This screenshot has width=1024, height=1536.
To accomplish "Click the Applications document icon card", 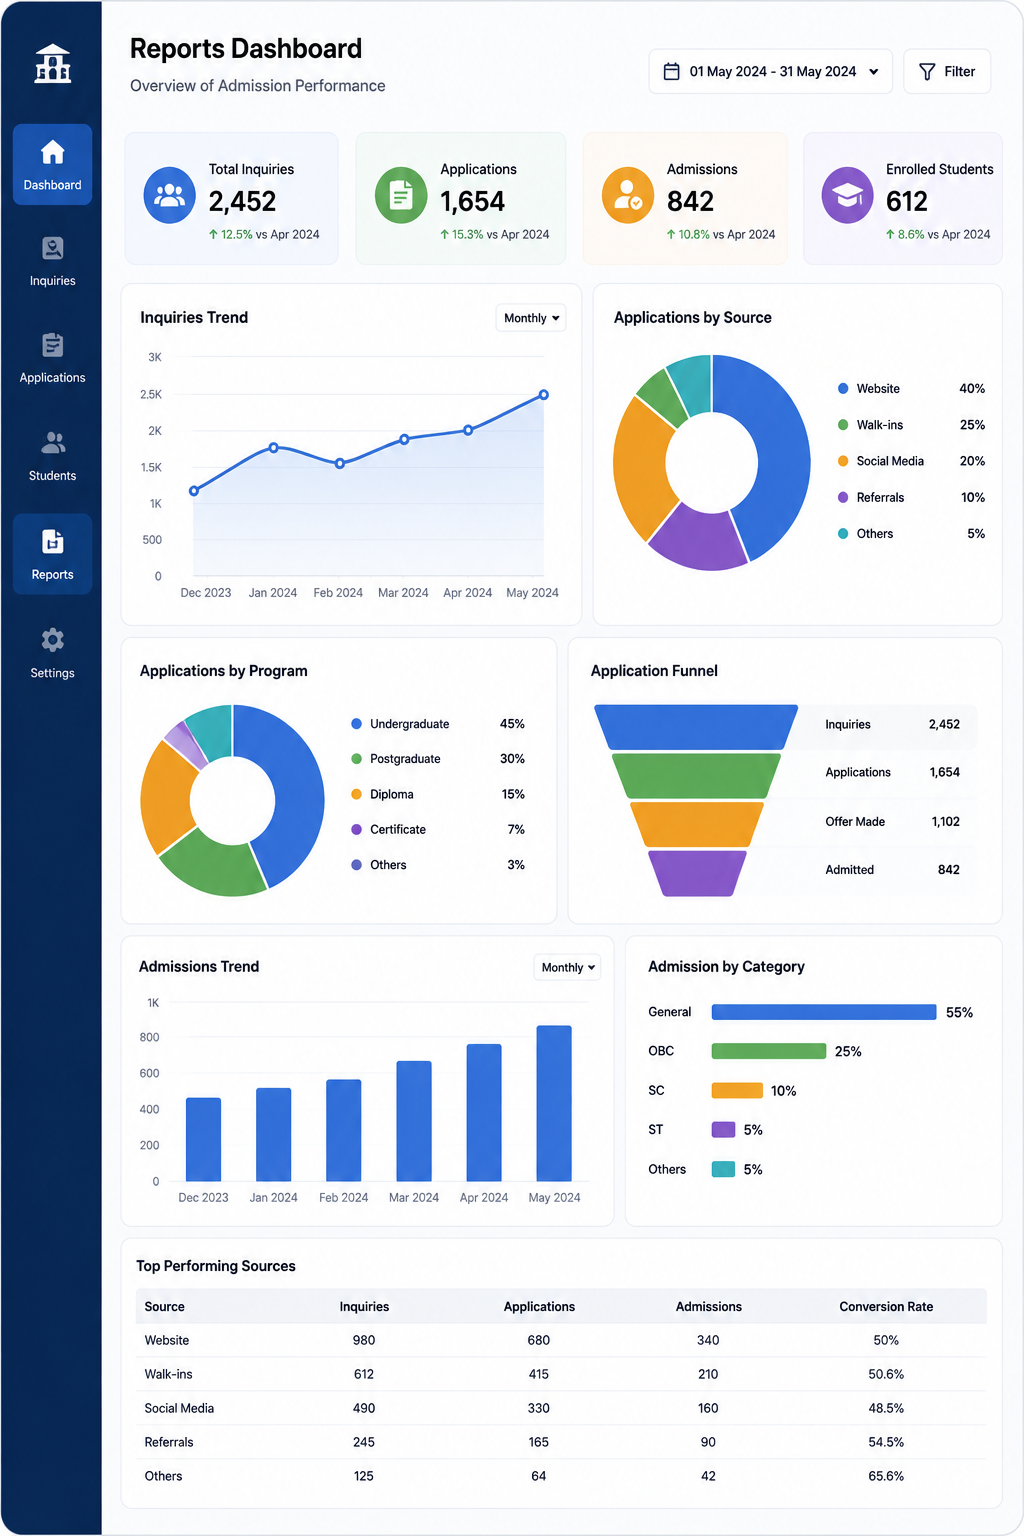I will pyautogui.click(x=401, y=194).
